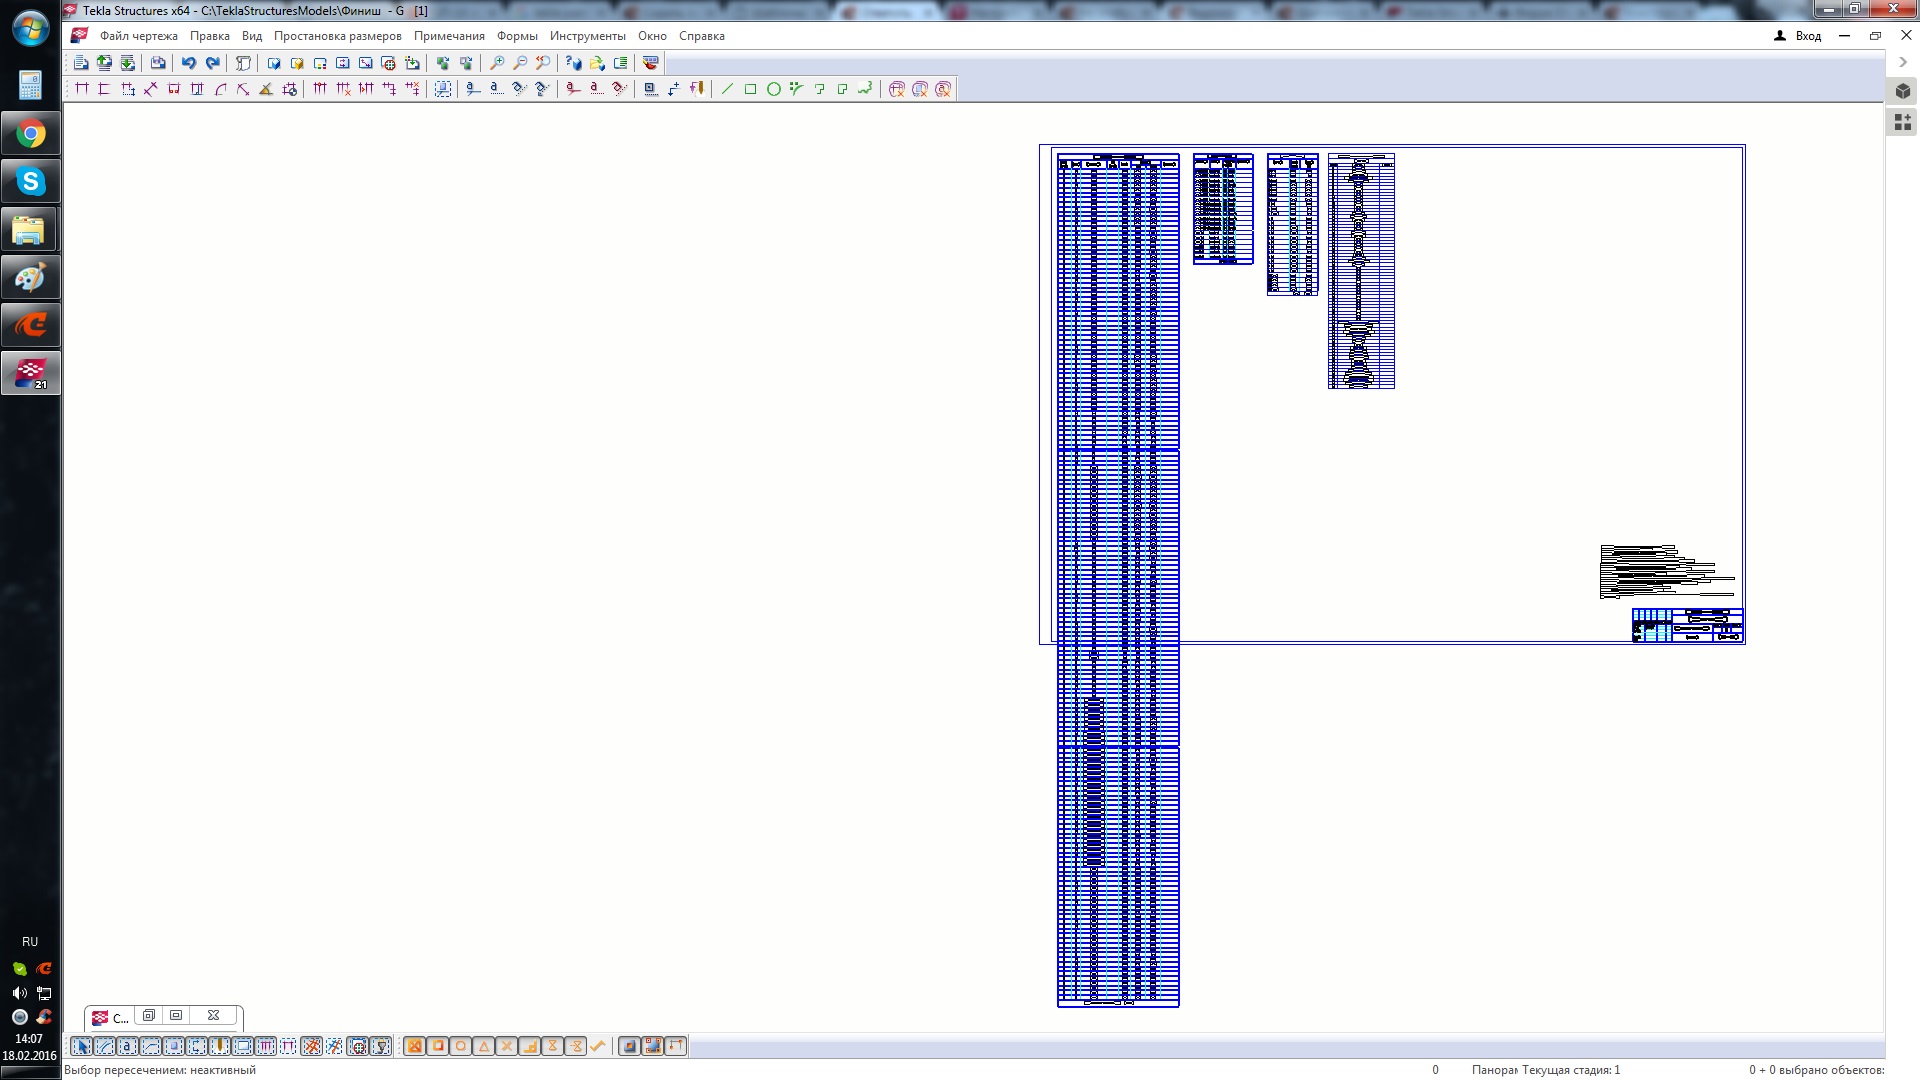Screen dimensions: 1920x1080
Task: Open the Файл чертежа menu
Action: [138, 36]
